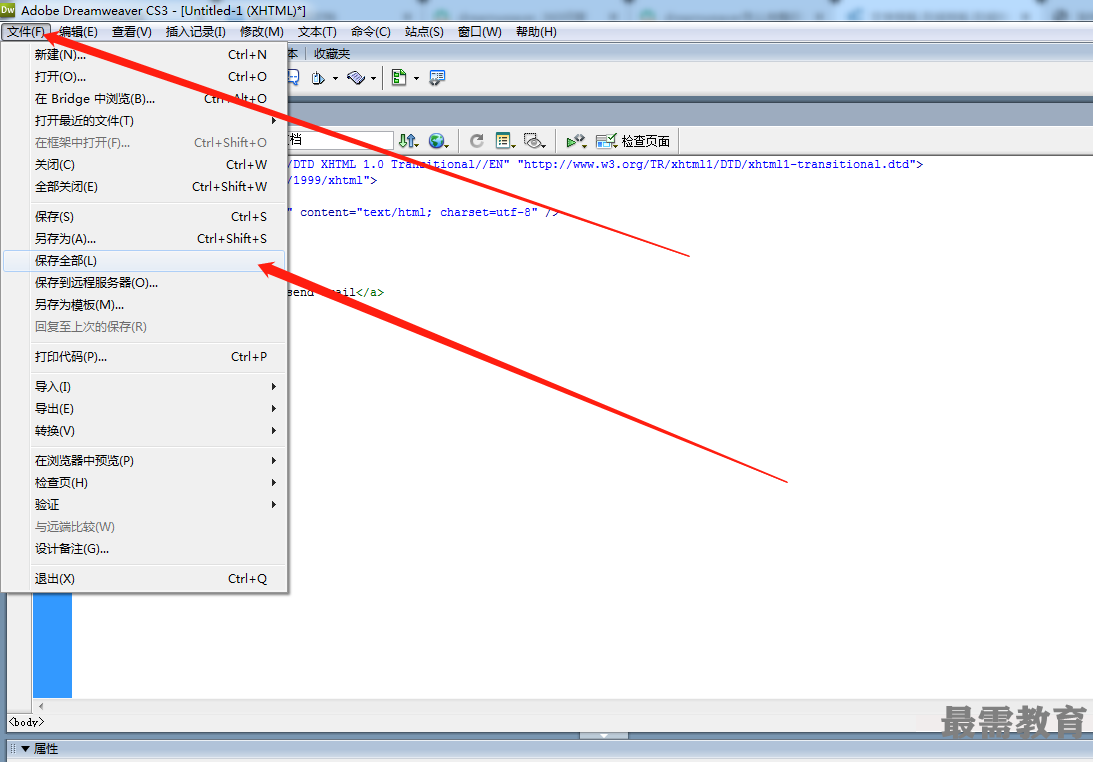Open the 查看(V) menu
Screen dimensions: 1093x762
pos(132,32)
